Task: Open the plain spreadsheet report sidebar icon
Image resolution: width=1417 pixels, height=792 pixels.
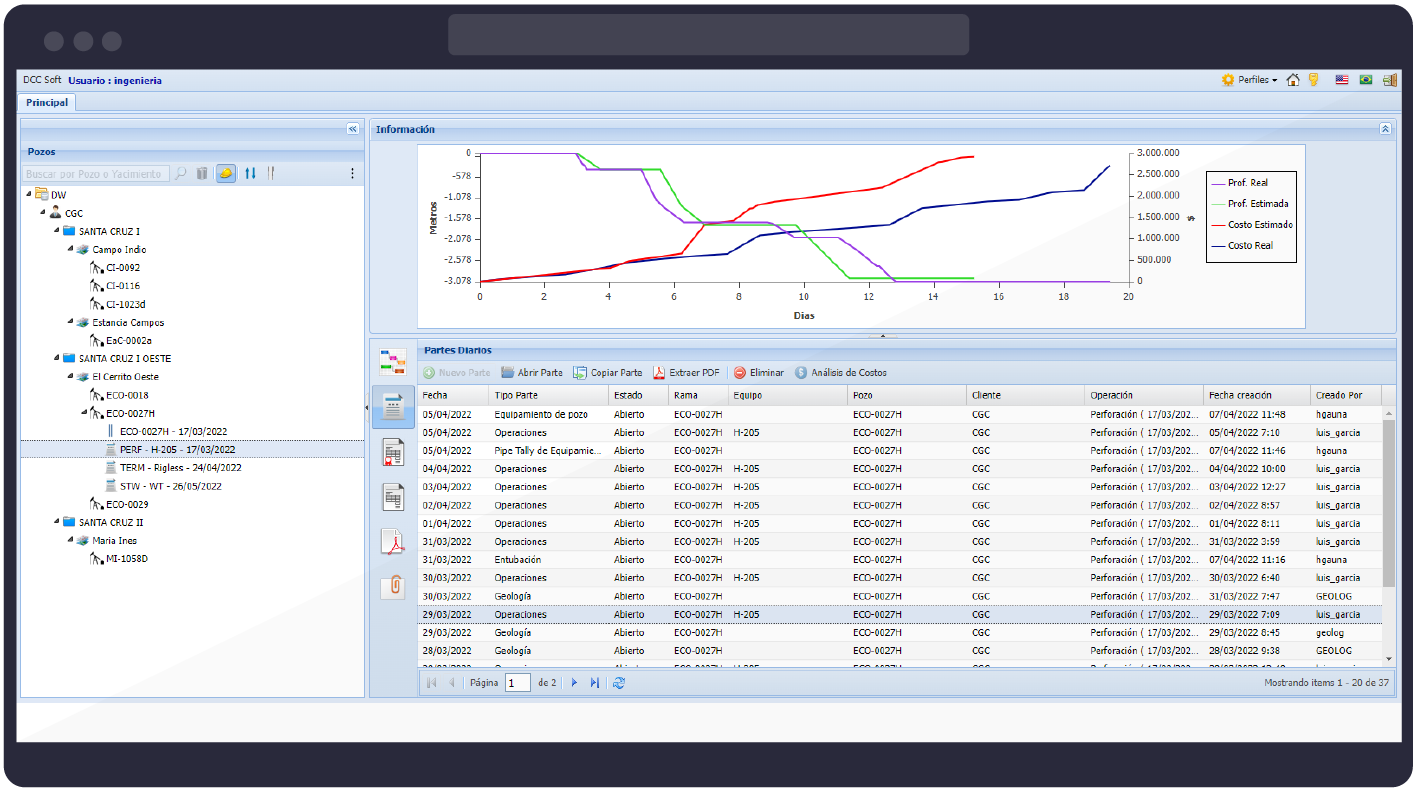Action: pos(393,496)
